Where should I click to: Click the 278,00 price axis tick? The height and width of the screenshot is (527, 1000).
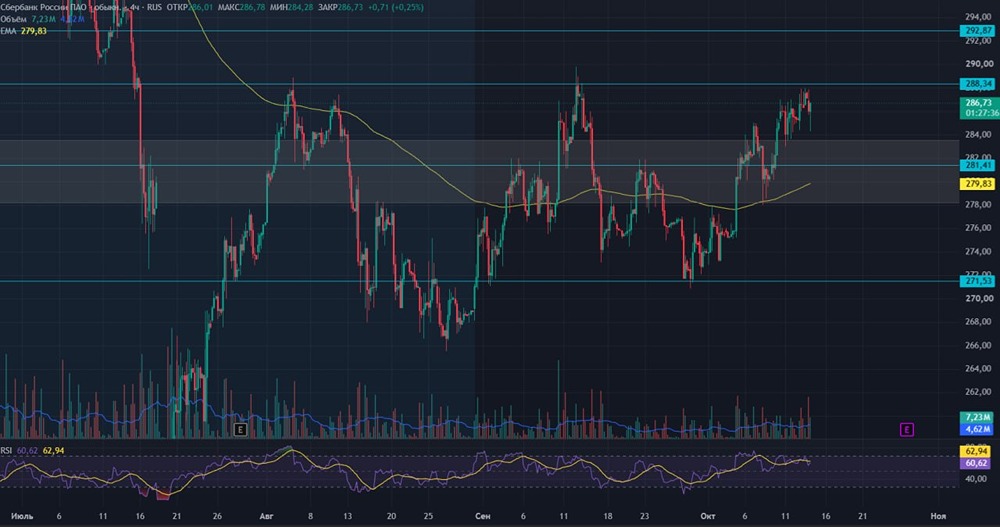(979, 205)
